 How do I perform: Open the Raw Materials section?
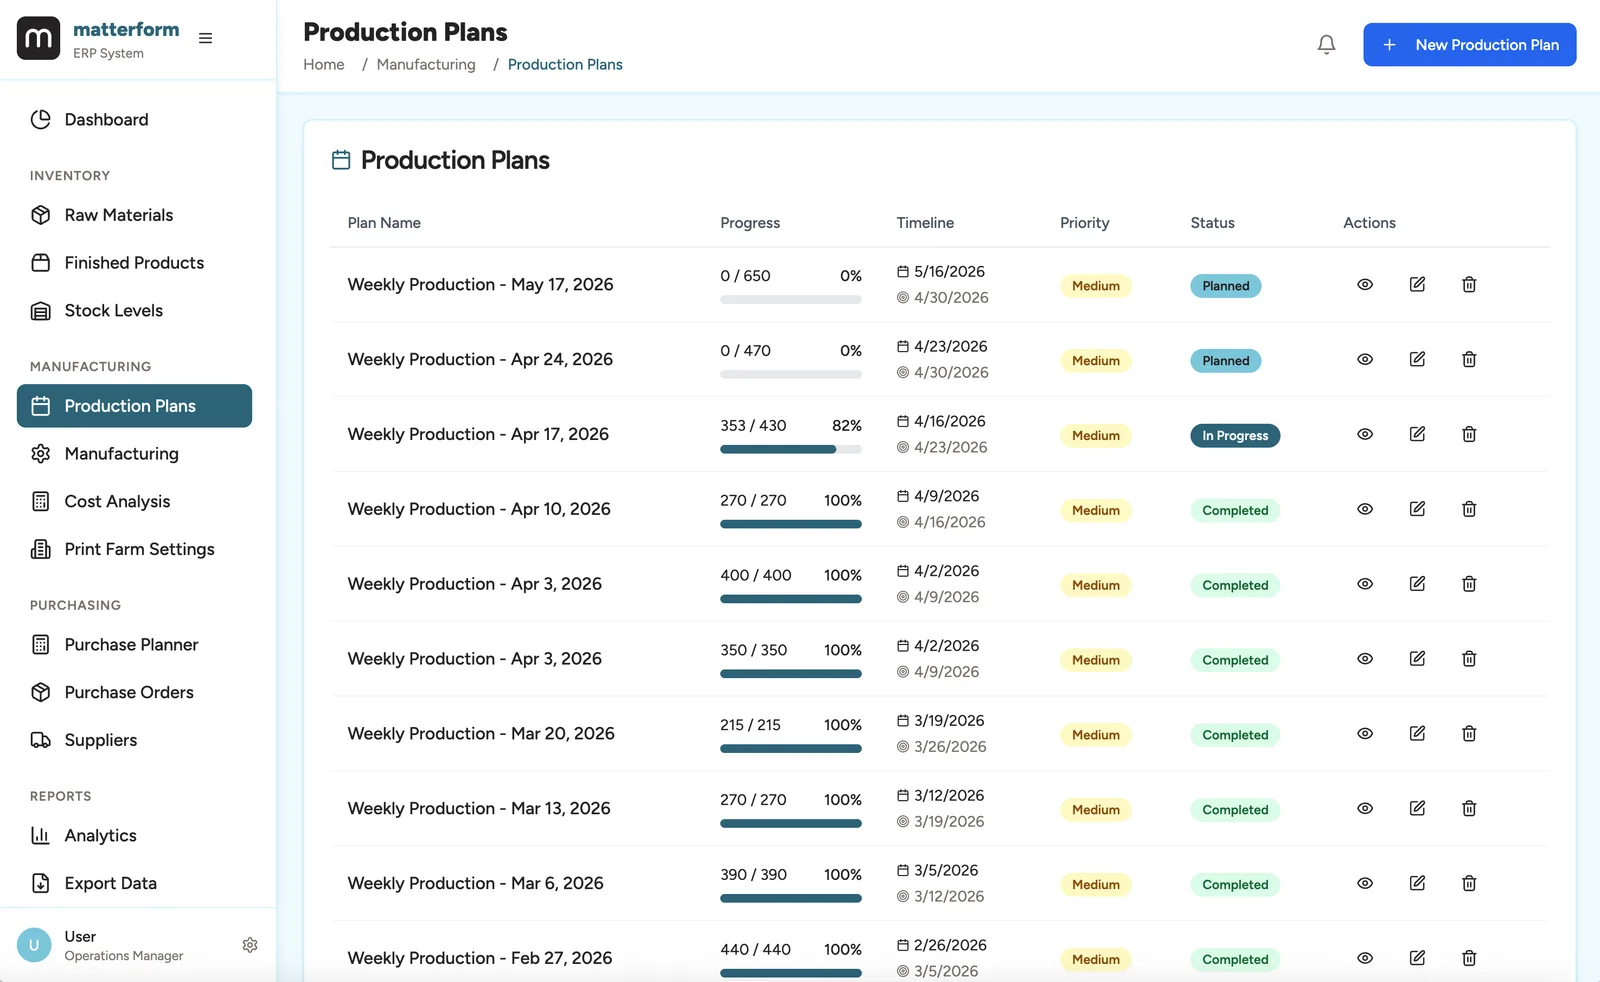(x=117, y=214)
